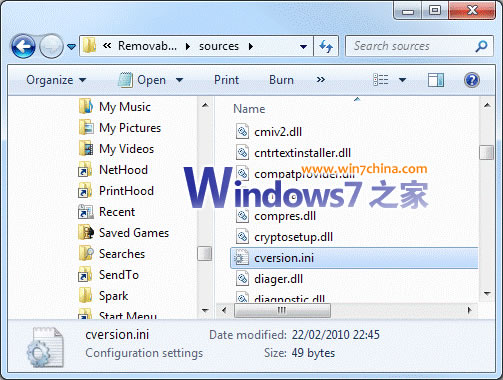Click Date modified value 22/02/2010 22:45
The height and width of the screenshot is (380, 503).
click(336, 335)
